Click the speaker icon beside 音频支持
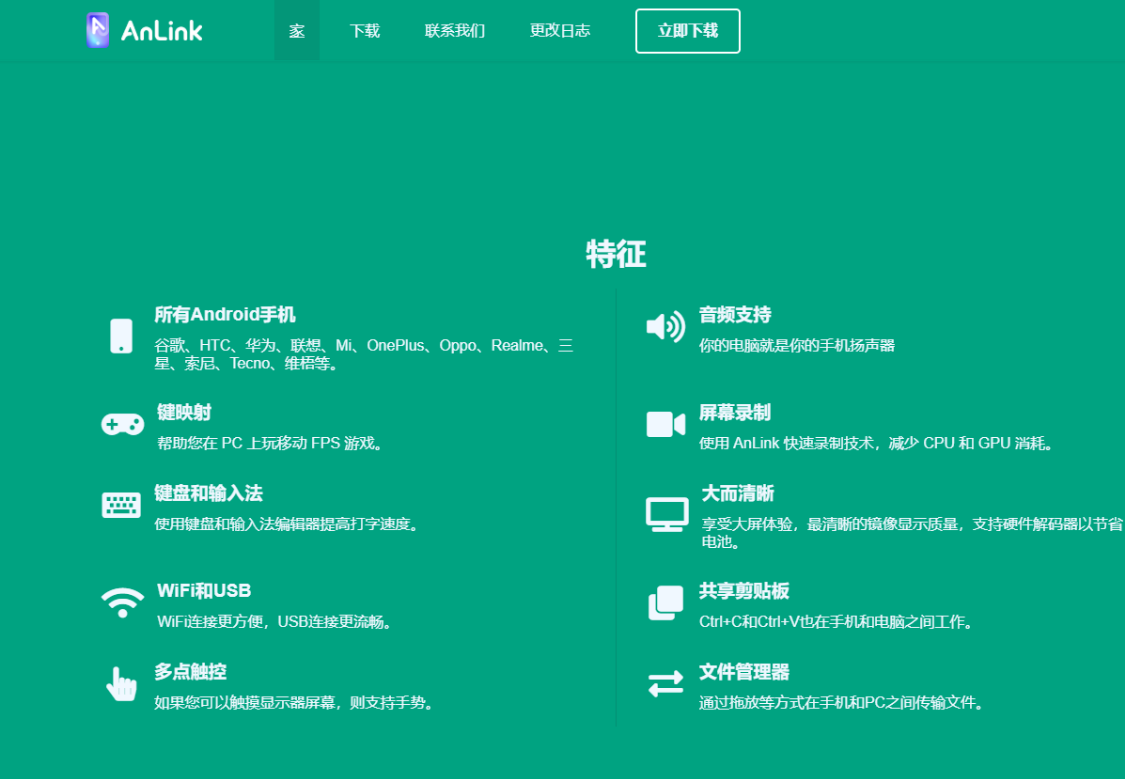The image size is (1125, 779). 665,327
